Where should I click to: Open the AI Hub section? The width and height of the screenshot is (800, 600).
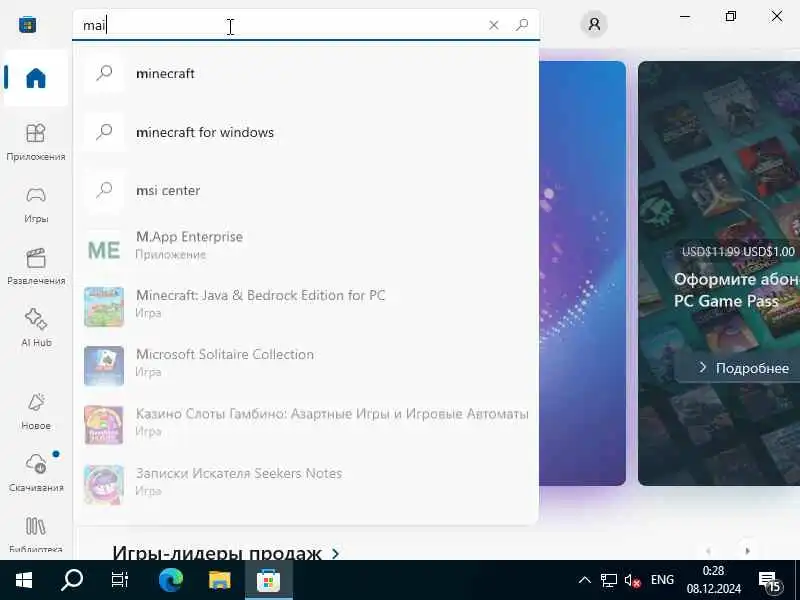tap(36, 328)
